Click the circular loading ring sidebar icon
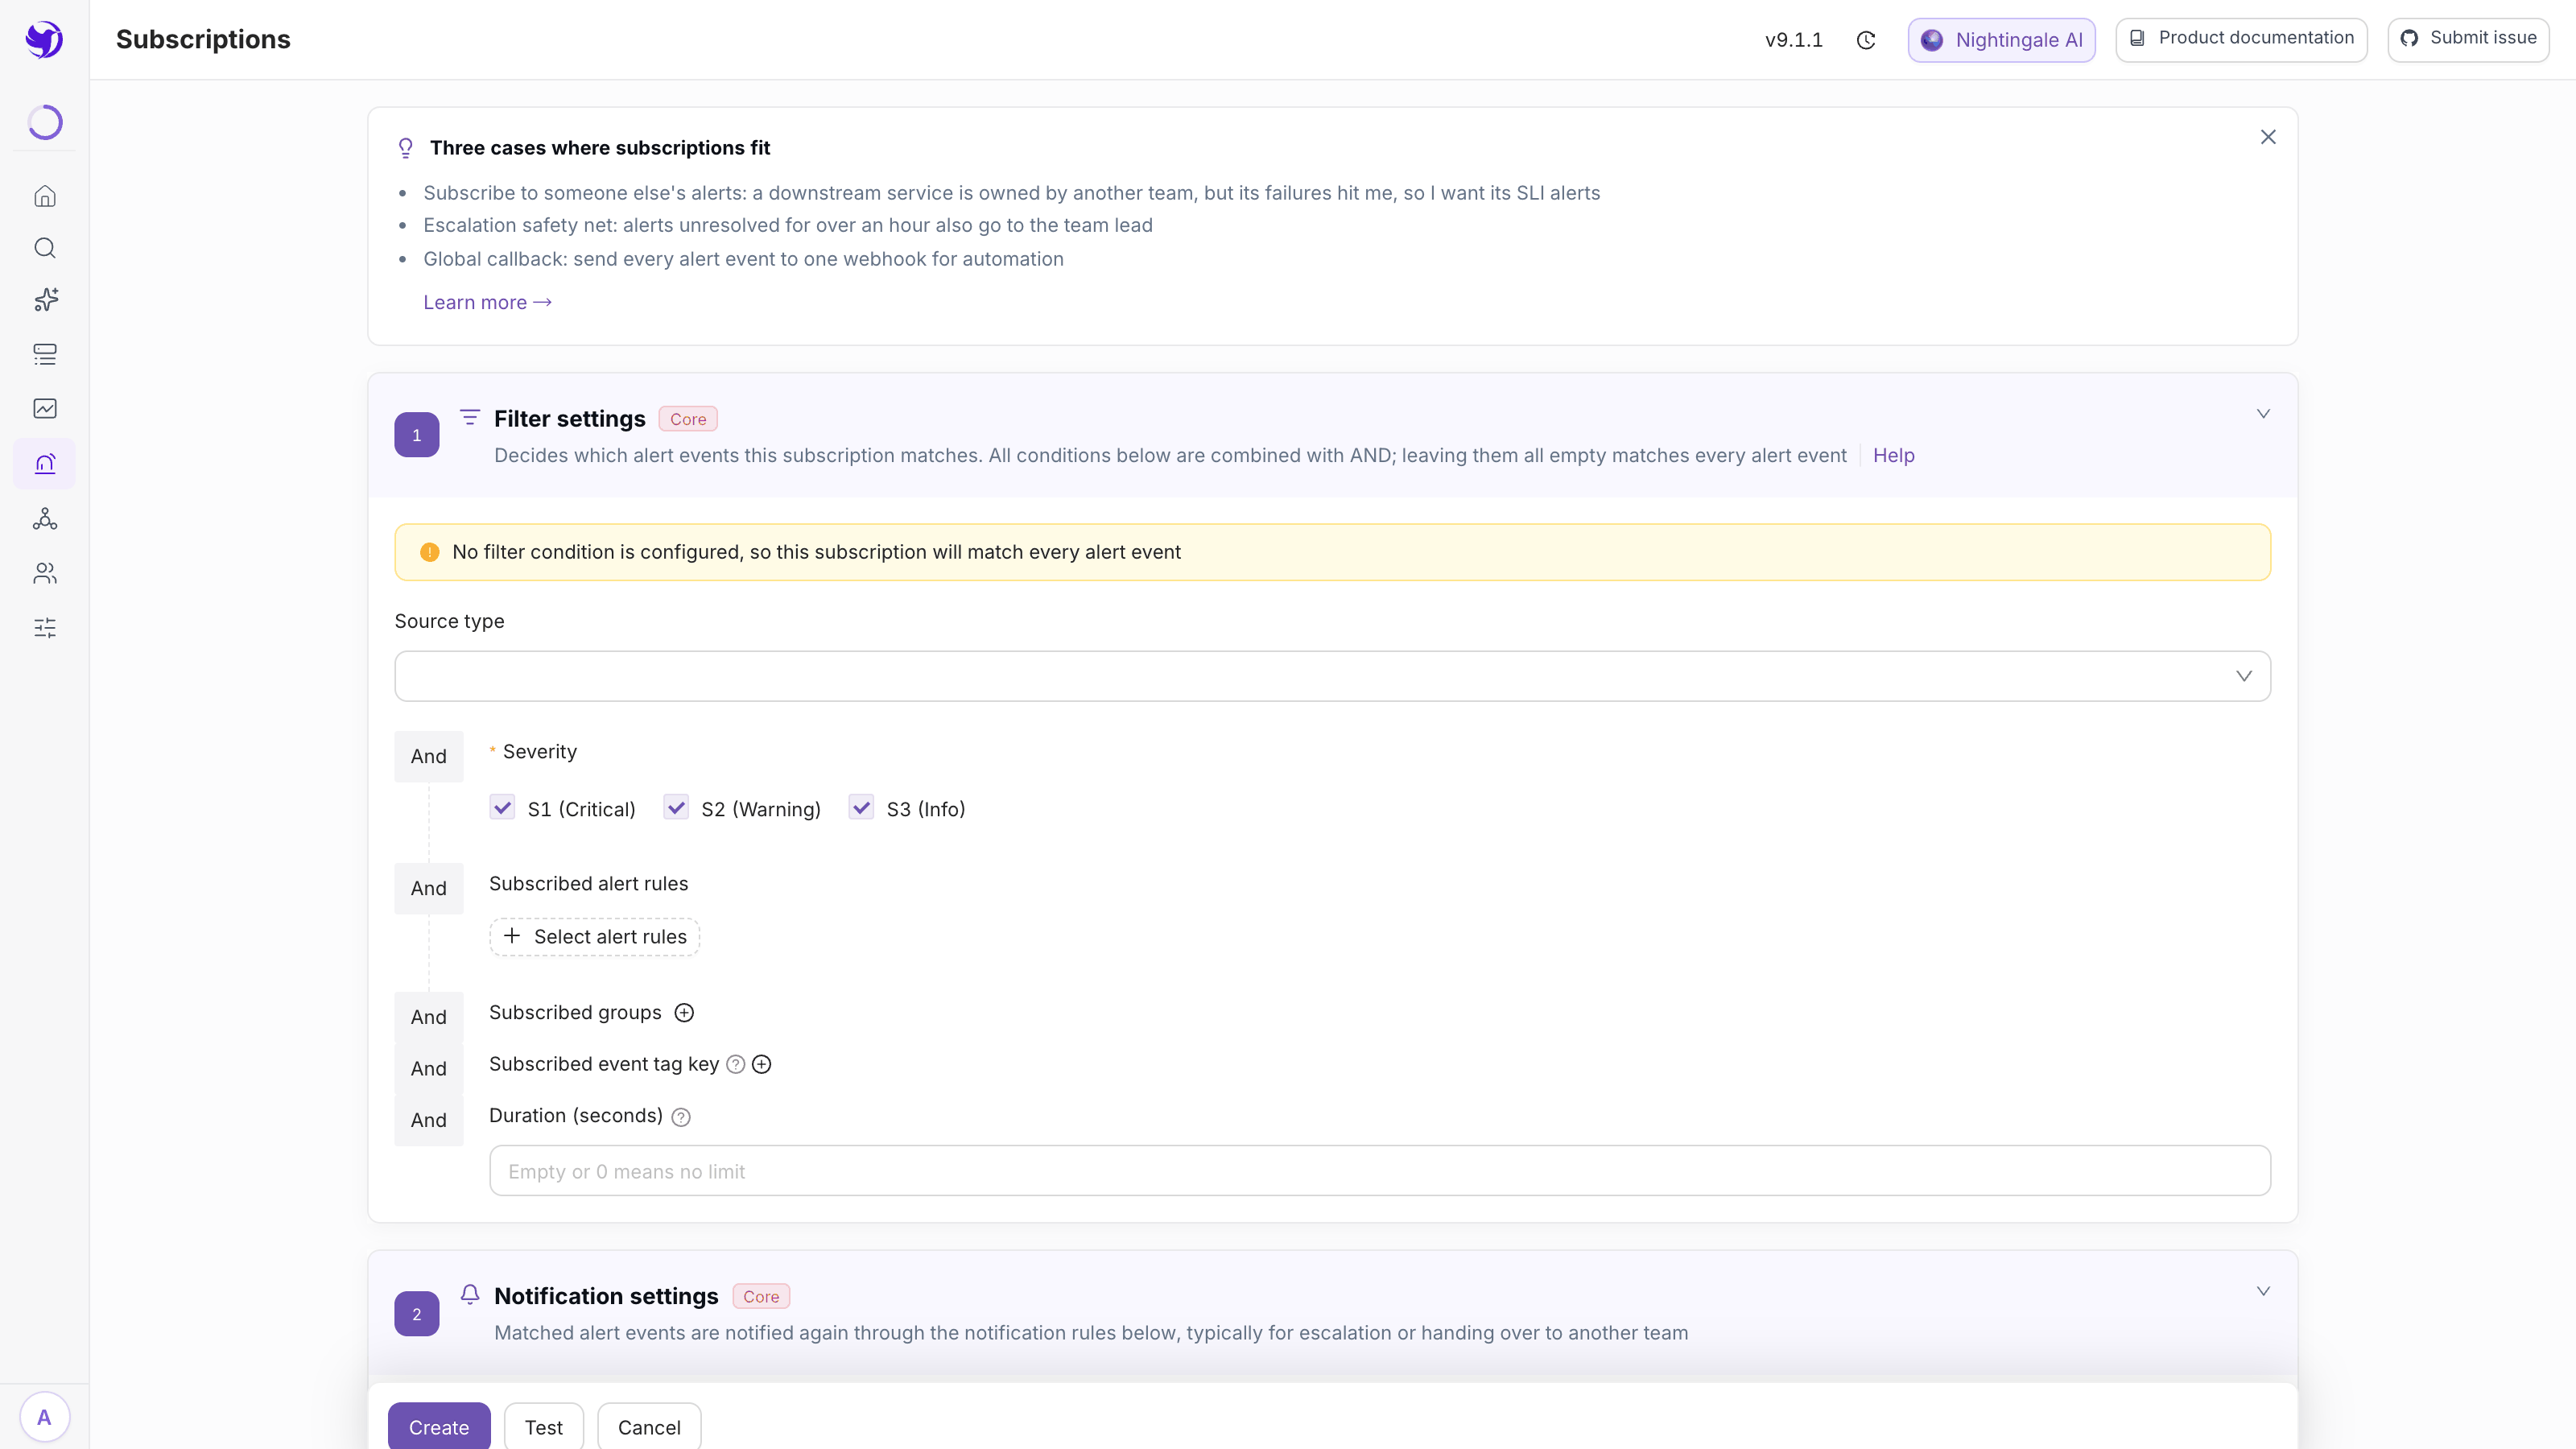Screen dimensions: 2576x1449 (x=45, y=122)
